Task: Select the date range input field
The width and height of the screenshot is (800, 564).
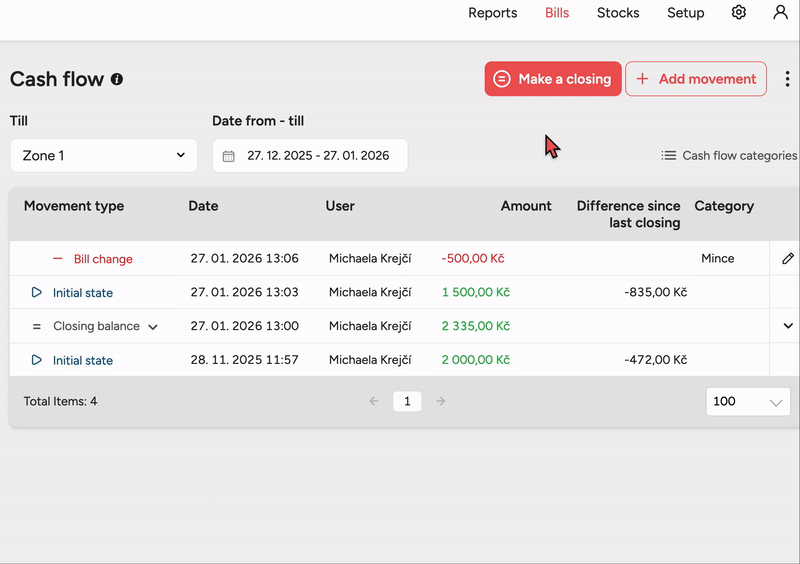Action: [318, 156]
